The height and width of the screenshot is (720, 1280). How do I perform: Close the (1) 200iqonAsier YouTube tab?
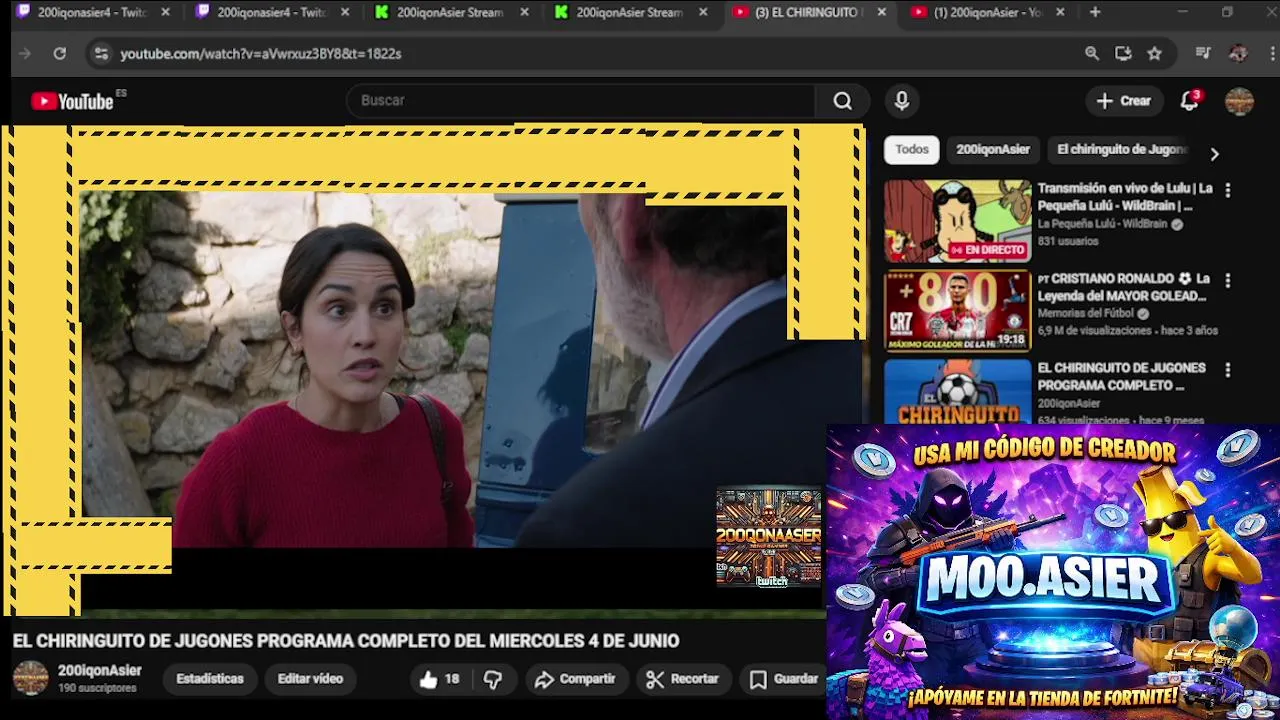click(1060, 12)
